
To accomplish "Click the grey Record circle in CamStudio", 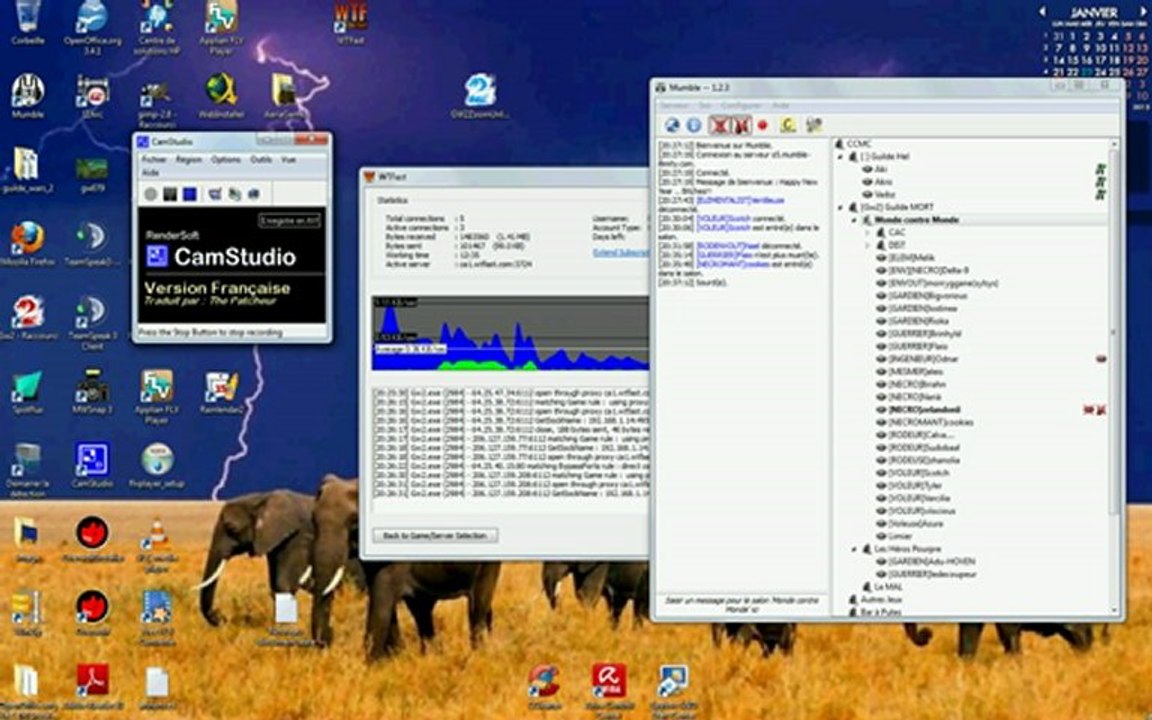I will [x=151, y=194].
